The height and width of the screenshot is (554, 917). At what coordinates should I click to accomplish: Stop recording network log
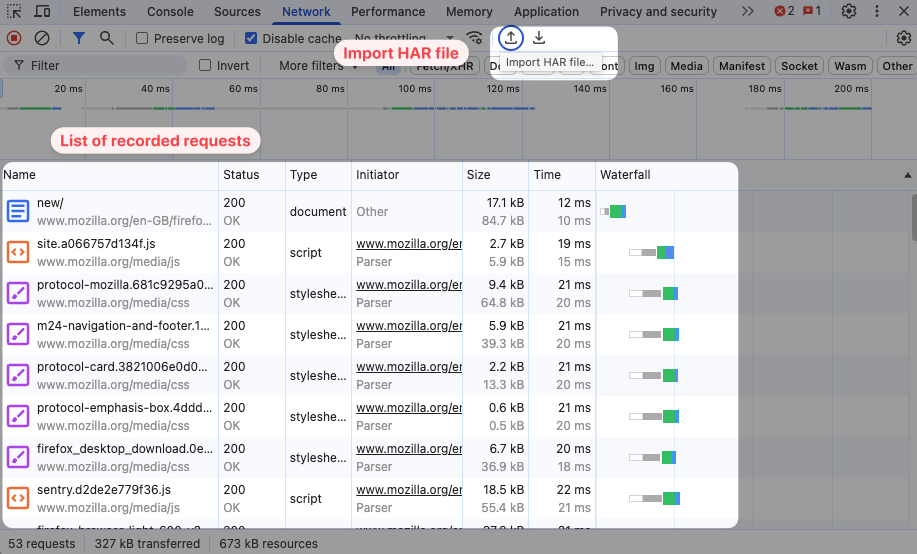tap(14, 39)
